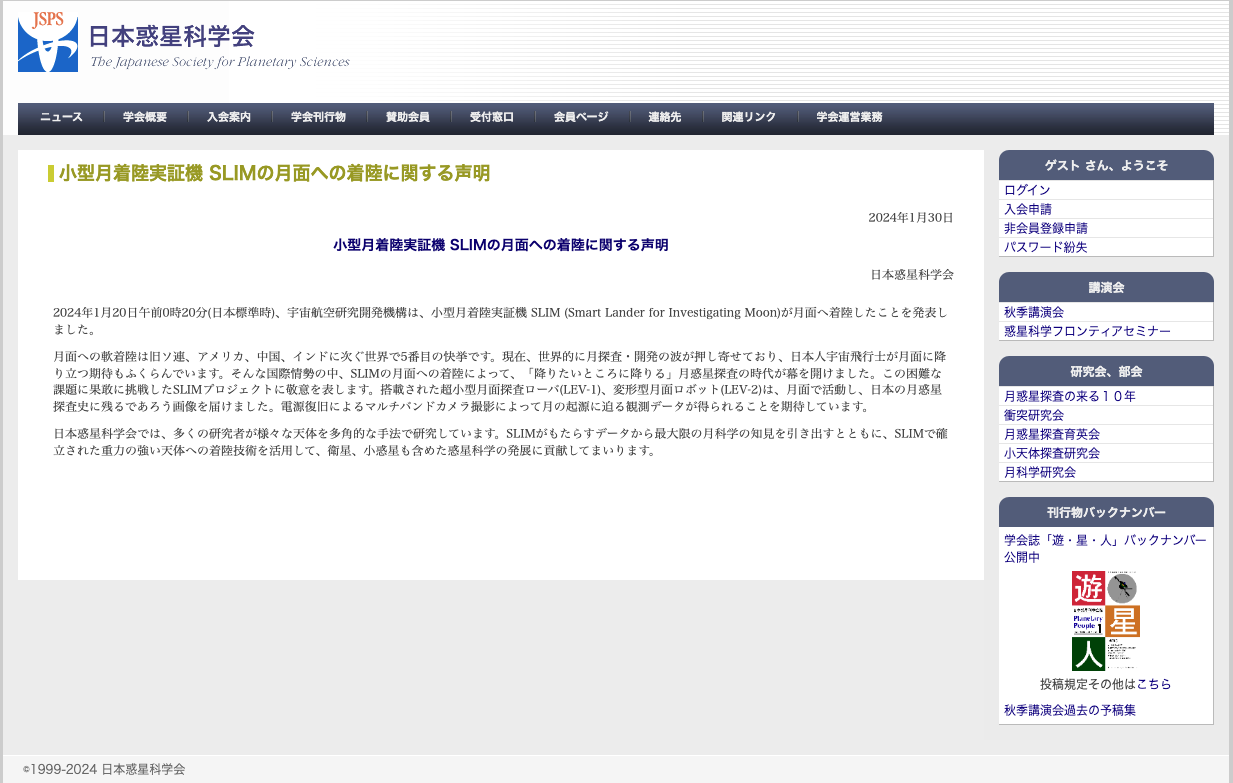Open the 月科学研究会 link

click(x=1040, y=472)
